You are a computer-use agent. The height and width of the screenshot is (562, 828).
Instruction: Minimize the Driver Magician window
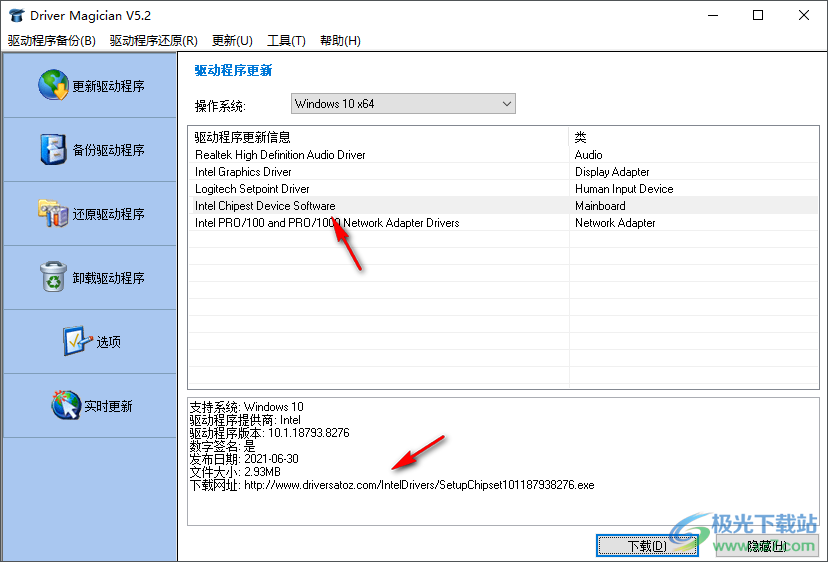point(712,15)
